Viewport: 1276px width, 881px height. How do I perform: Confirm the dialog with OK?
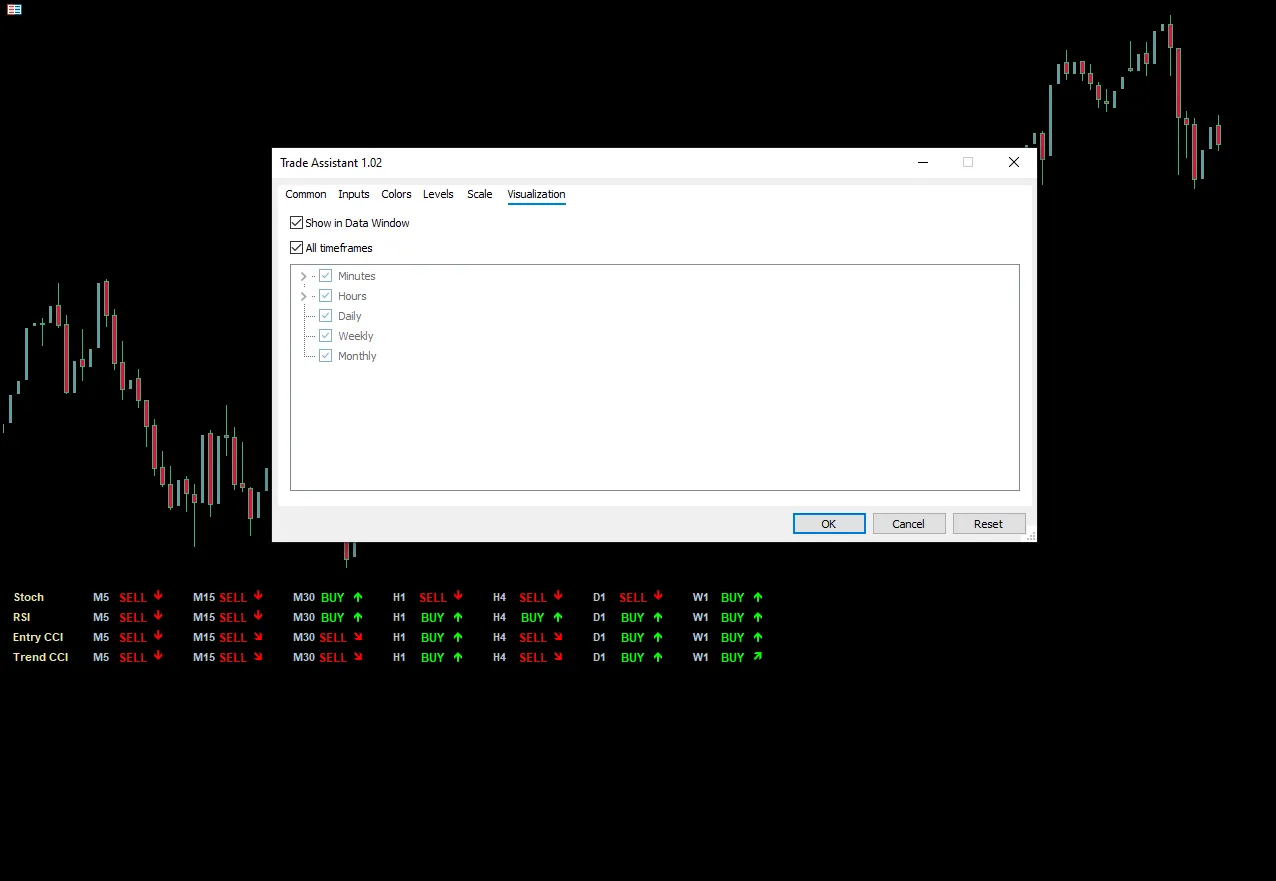click(x=829, y=524)
